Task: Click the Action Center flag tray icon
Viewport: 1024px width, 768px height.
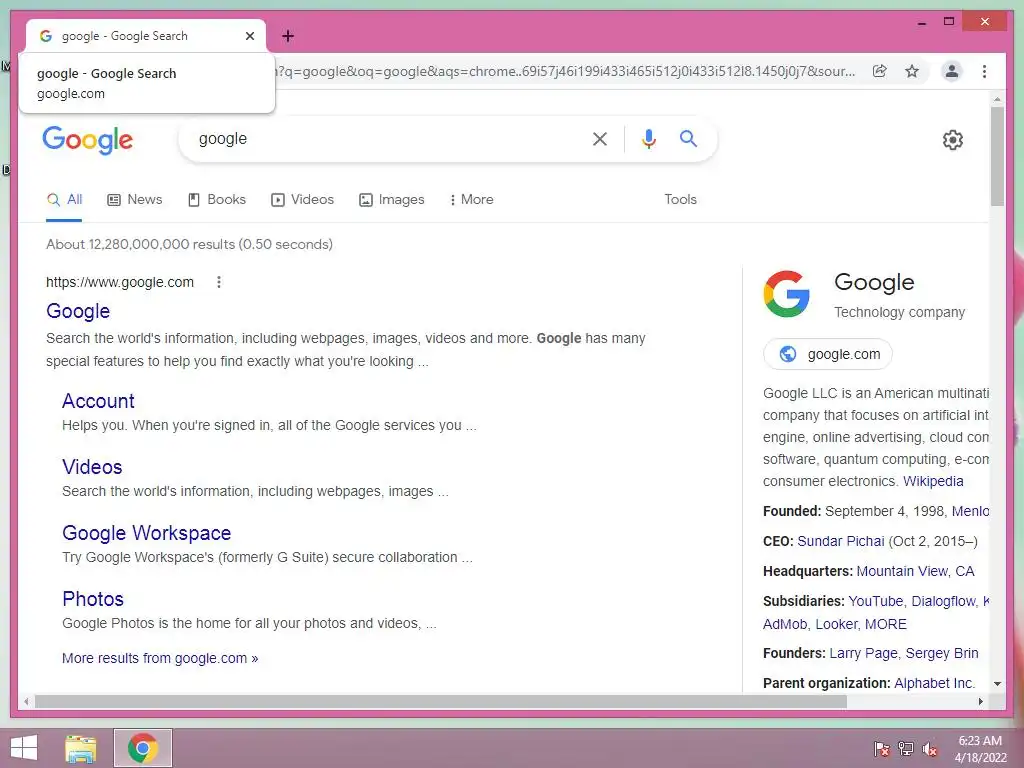Action: click(x=882, y=748)
